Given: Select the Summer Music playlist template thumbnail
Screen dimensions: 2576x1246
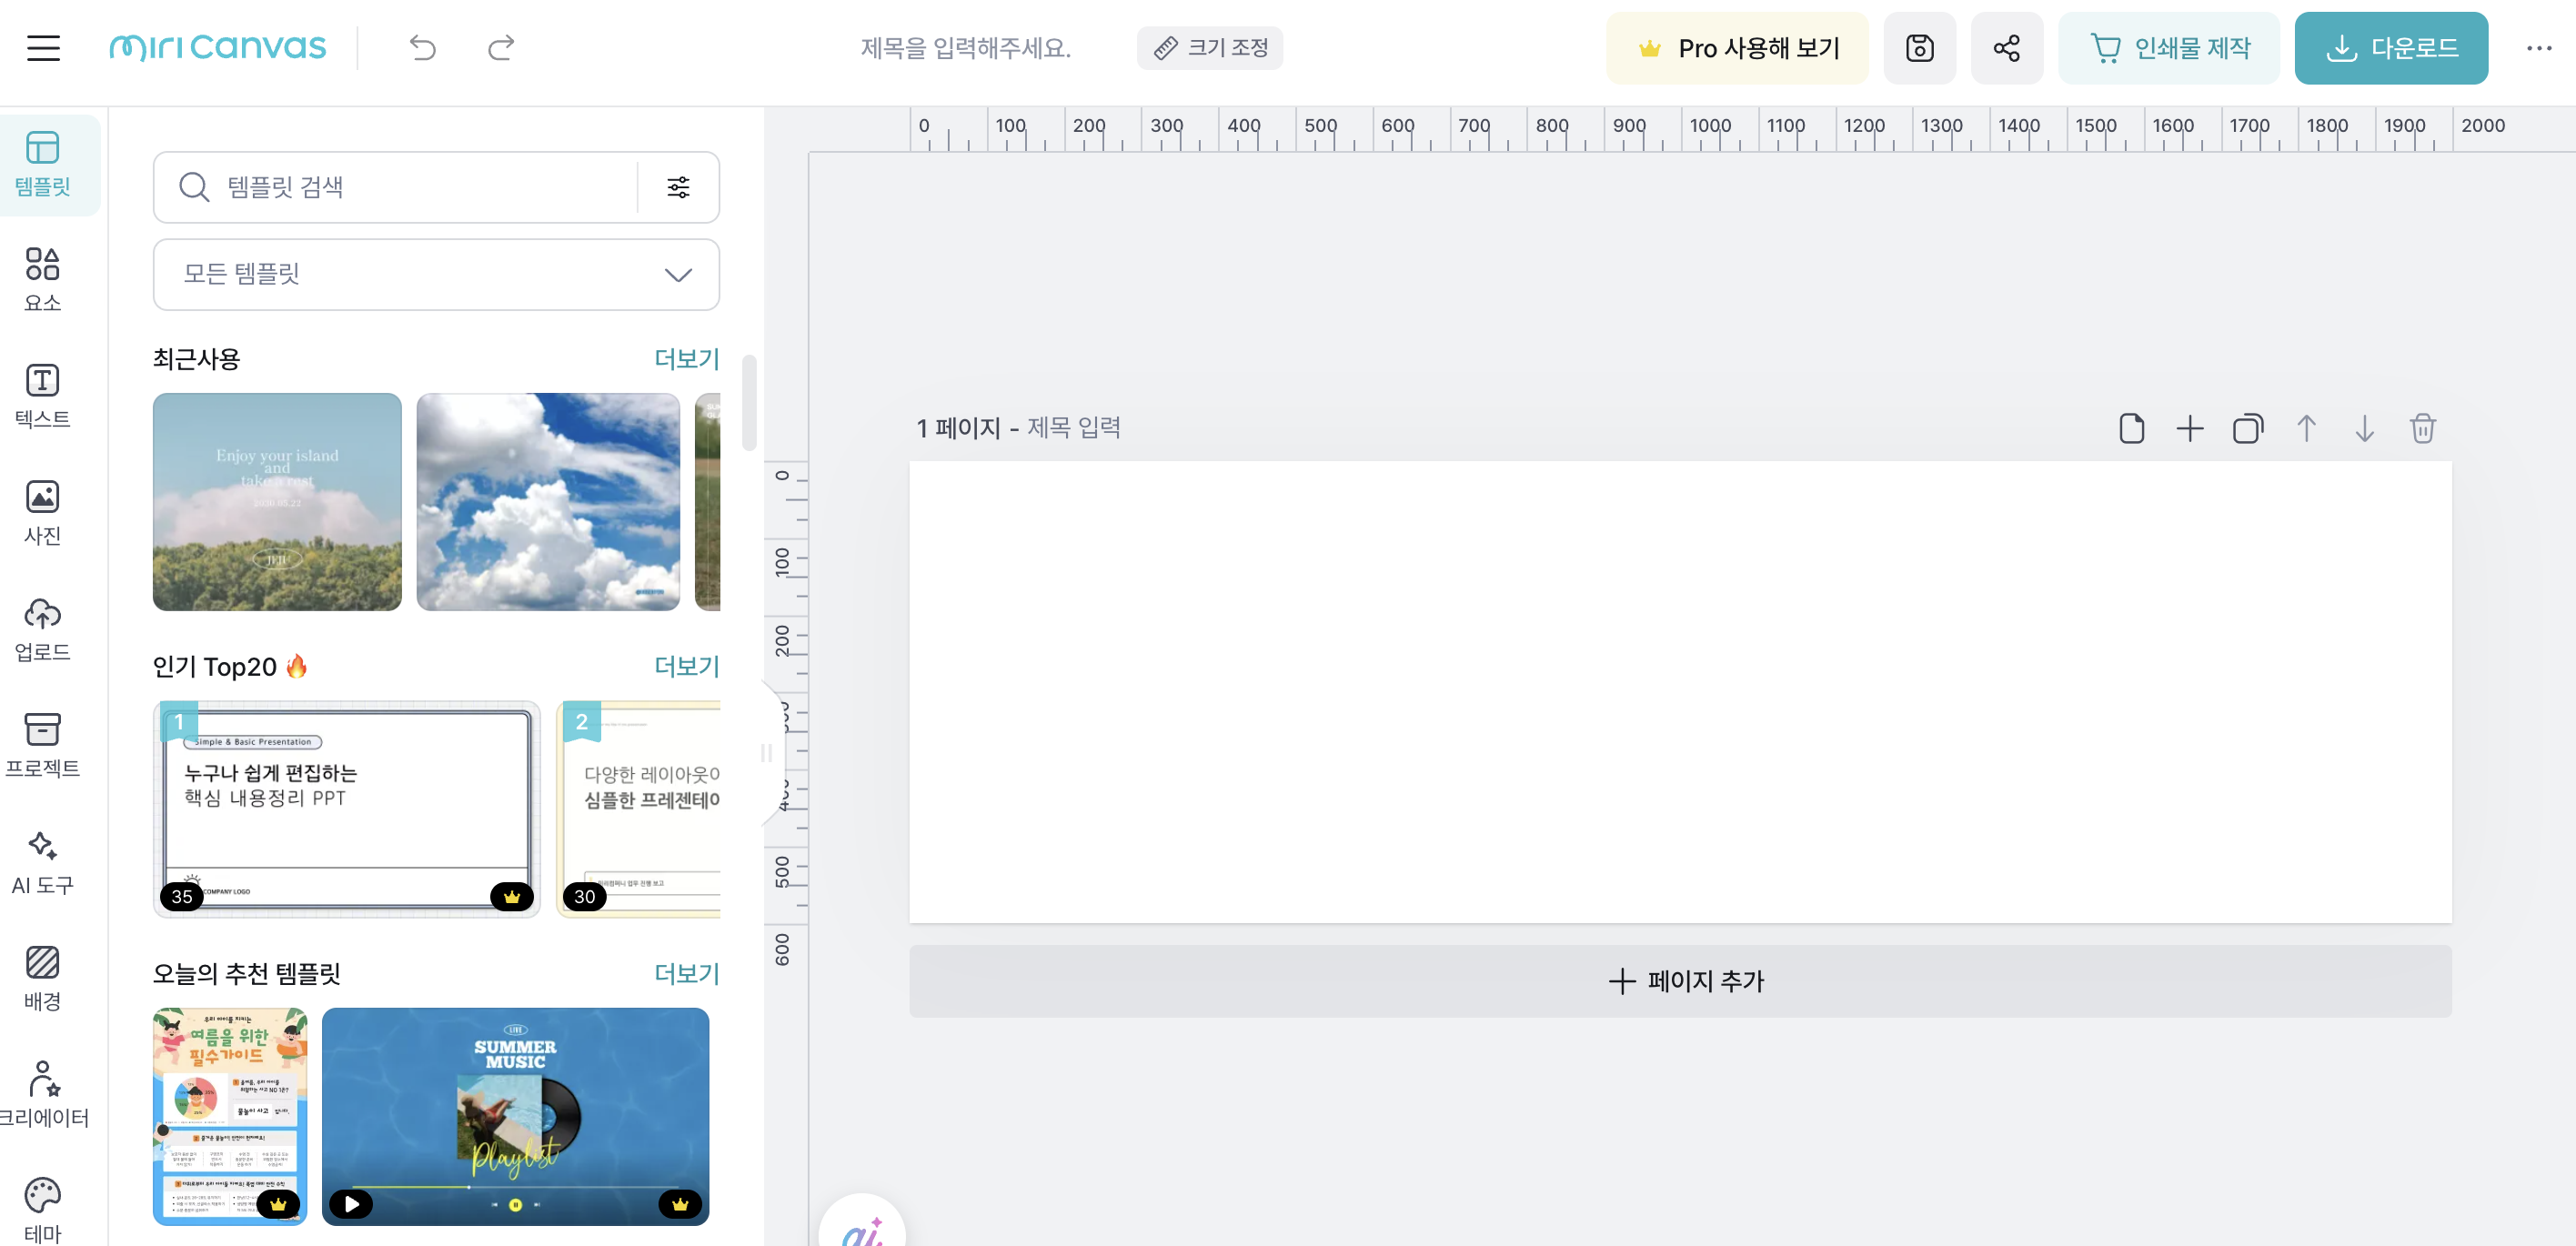Looking at the screenshot, I should pyautogui.click(x=515, y=1116).
